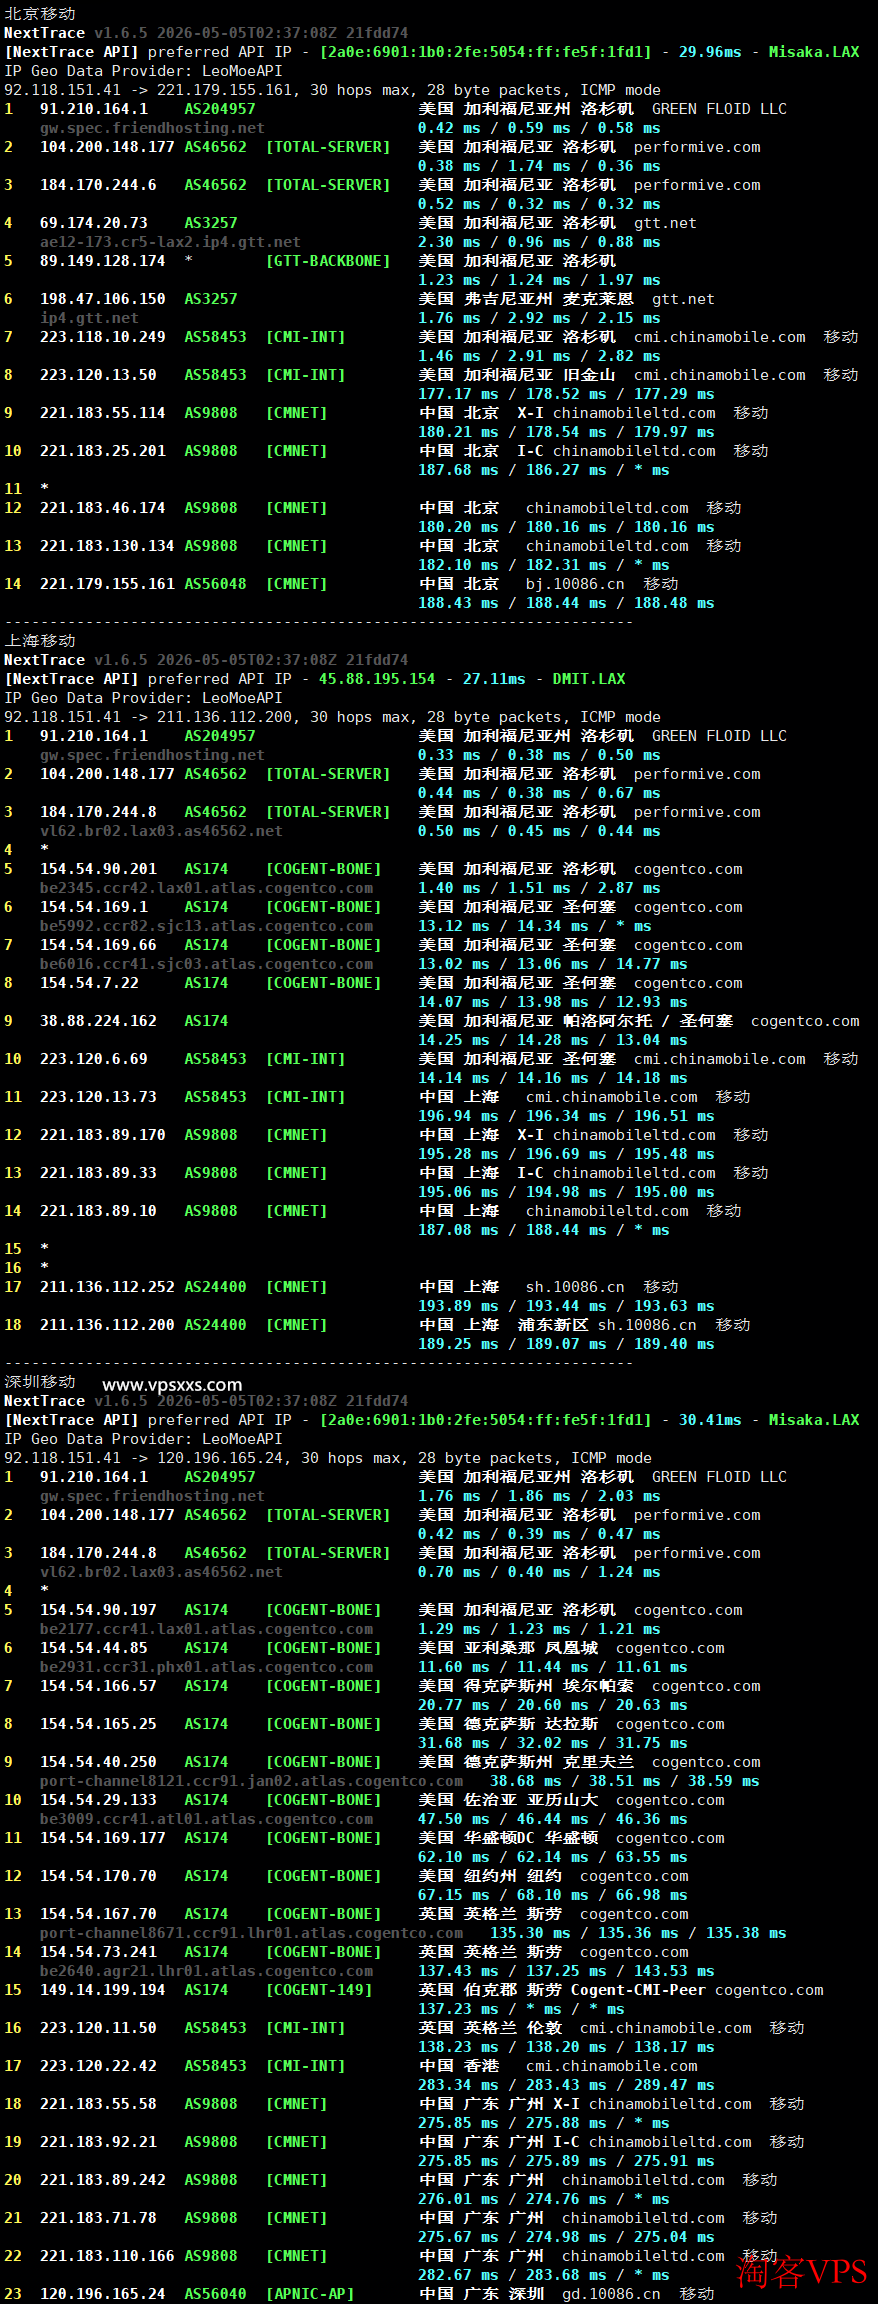
Task: Click IP 221.183.92.21
Action: point(98,2142)
